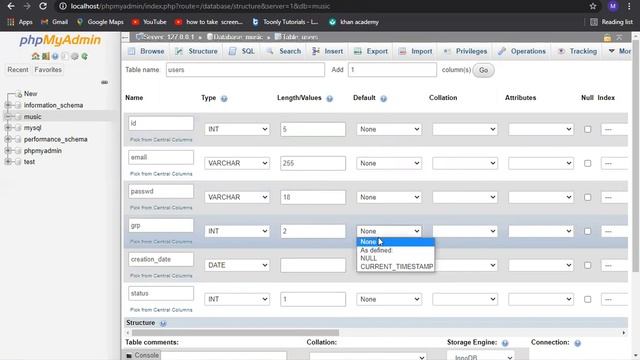This screenshot has height=360, width=640.
Task: Switch to Browse tab
Action: point(146,51)
